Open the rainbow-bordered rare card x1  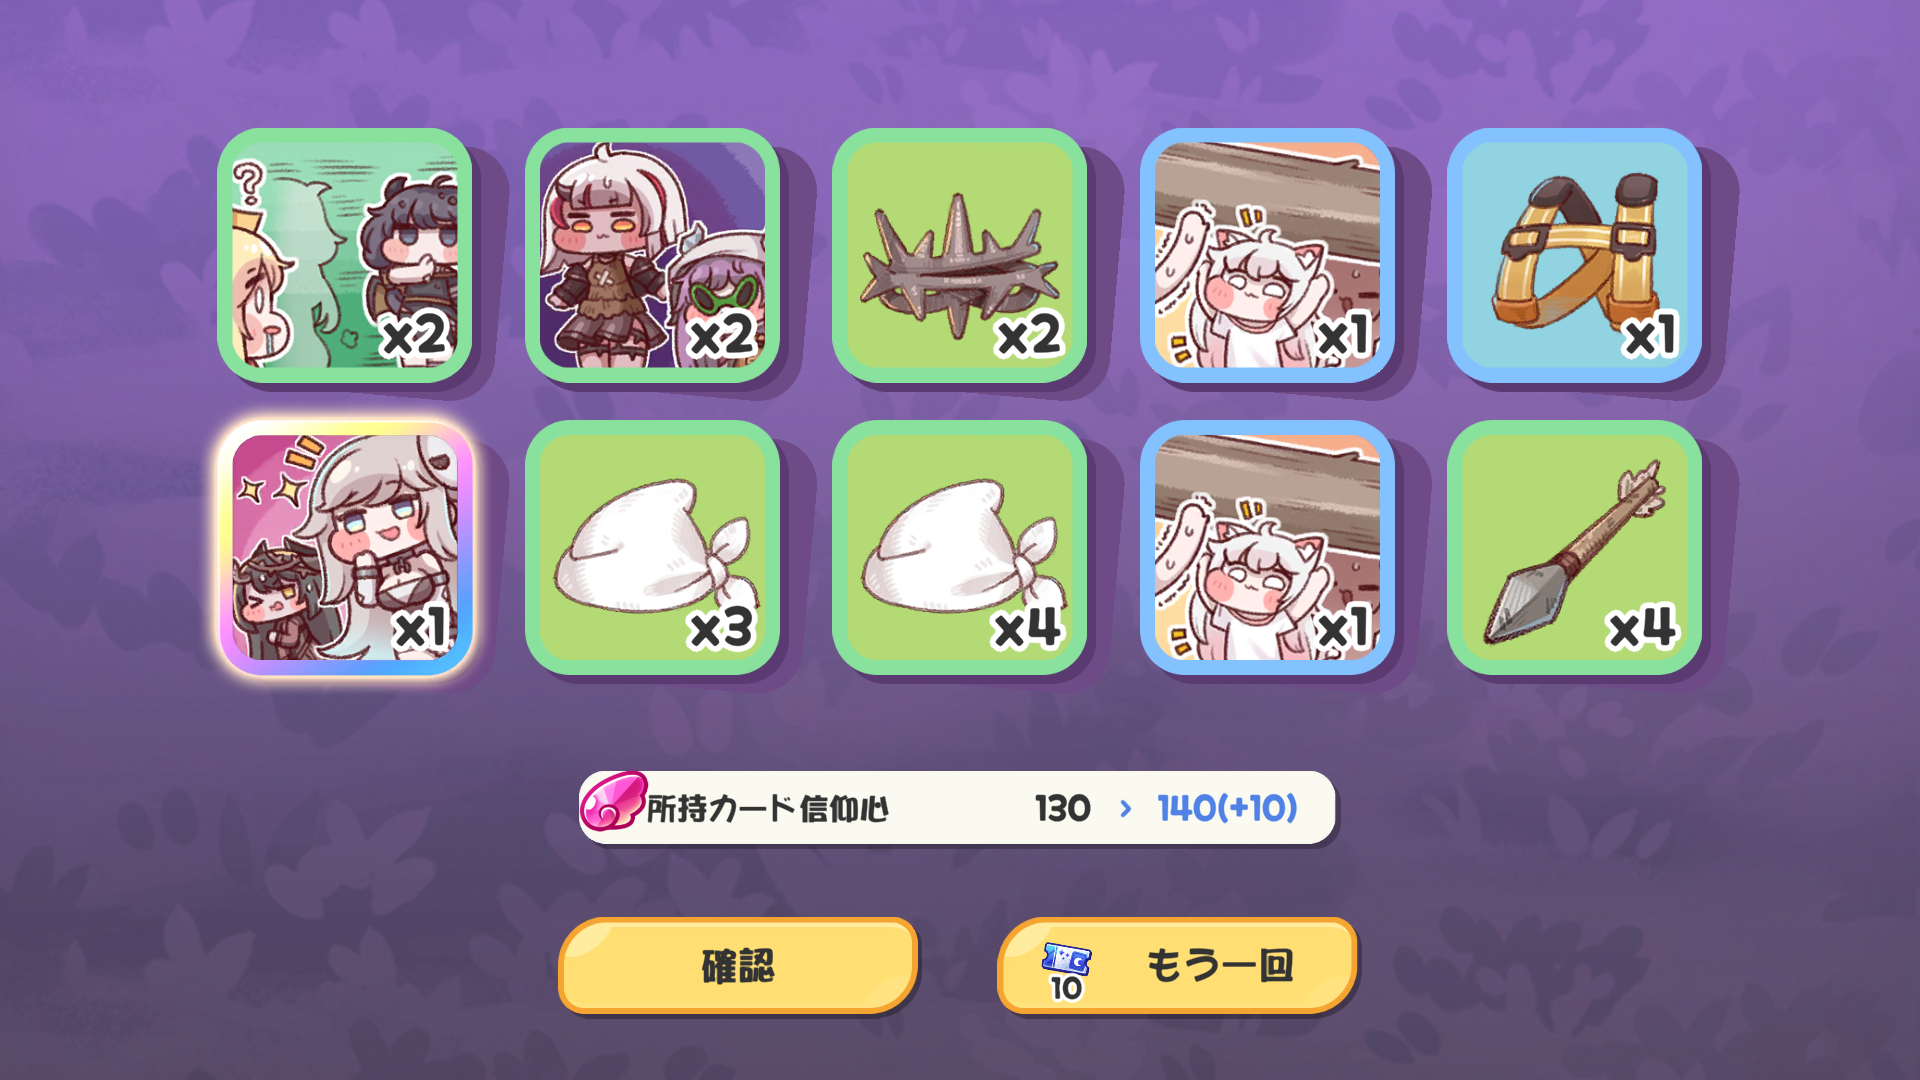(345, 547)
